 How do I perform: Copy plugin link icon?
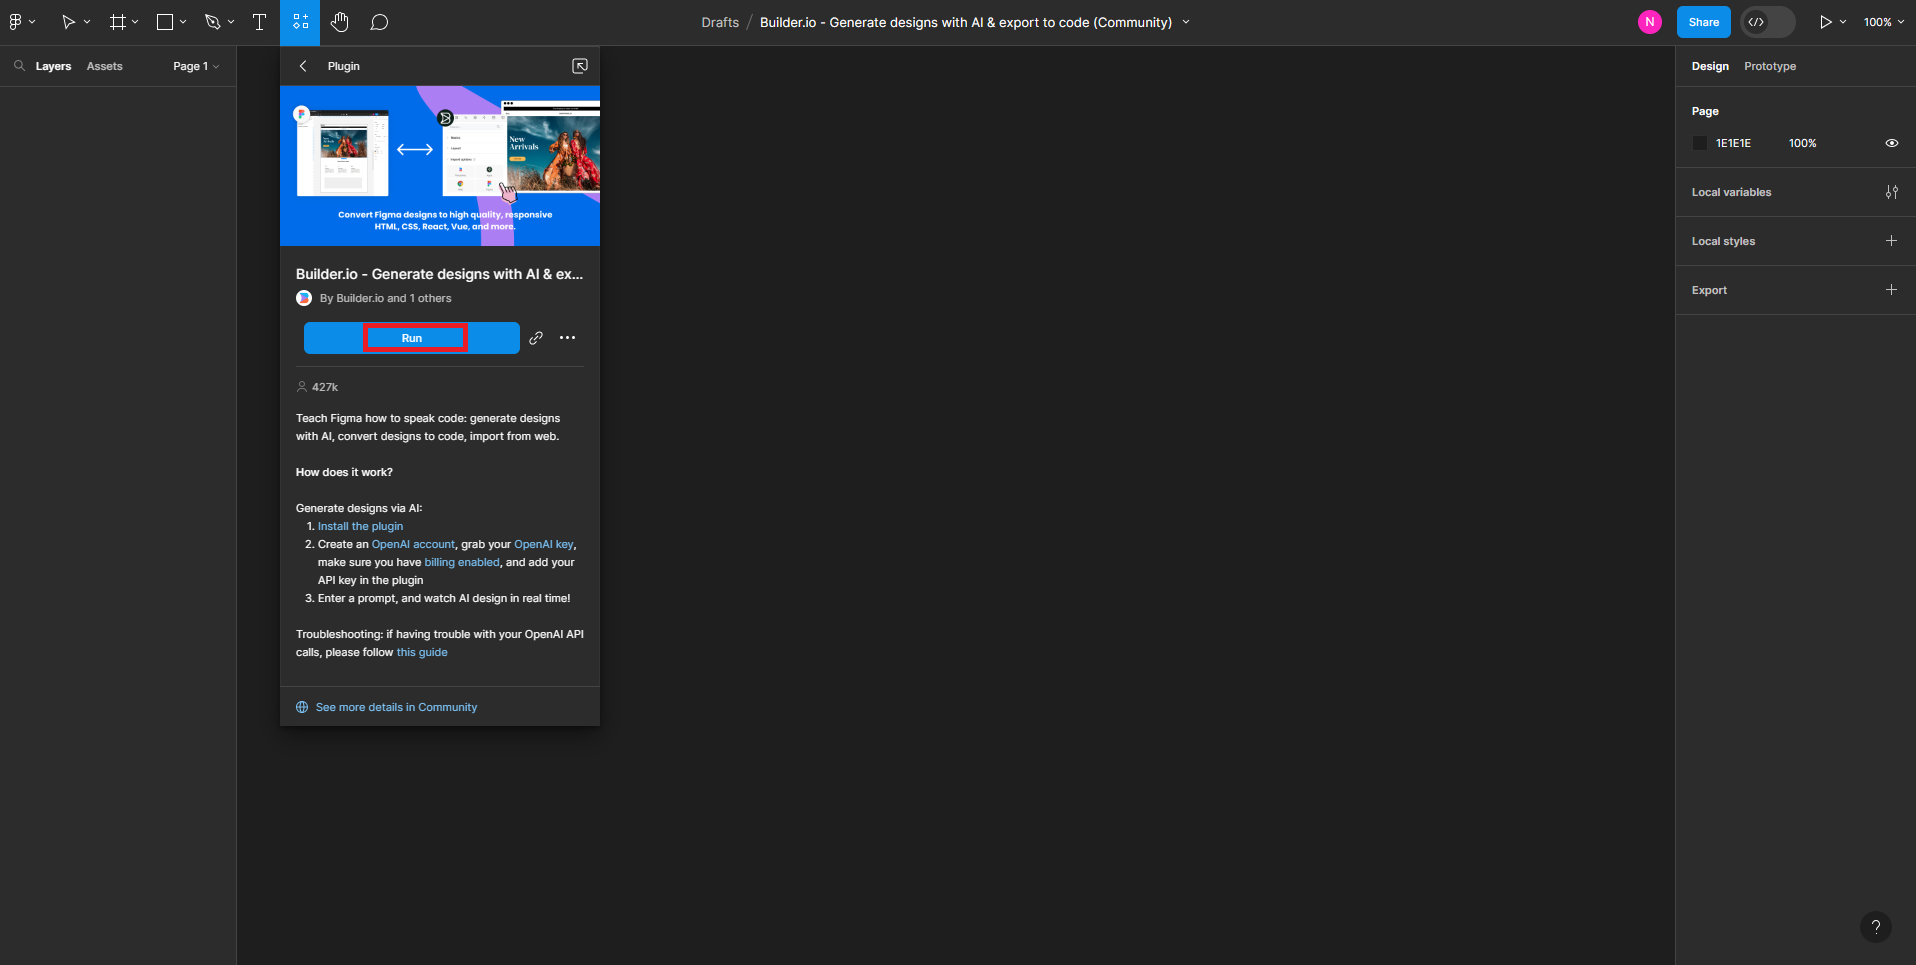pyautogui.click(x=536, y=338)
